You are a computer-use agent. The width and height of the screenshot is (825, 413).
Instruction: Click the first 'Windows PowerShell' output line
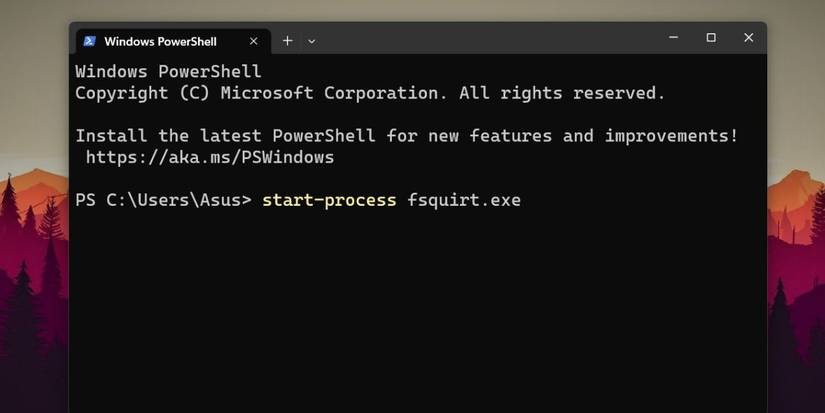tap(168, 72)
